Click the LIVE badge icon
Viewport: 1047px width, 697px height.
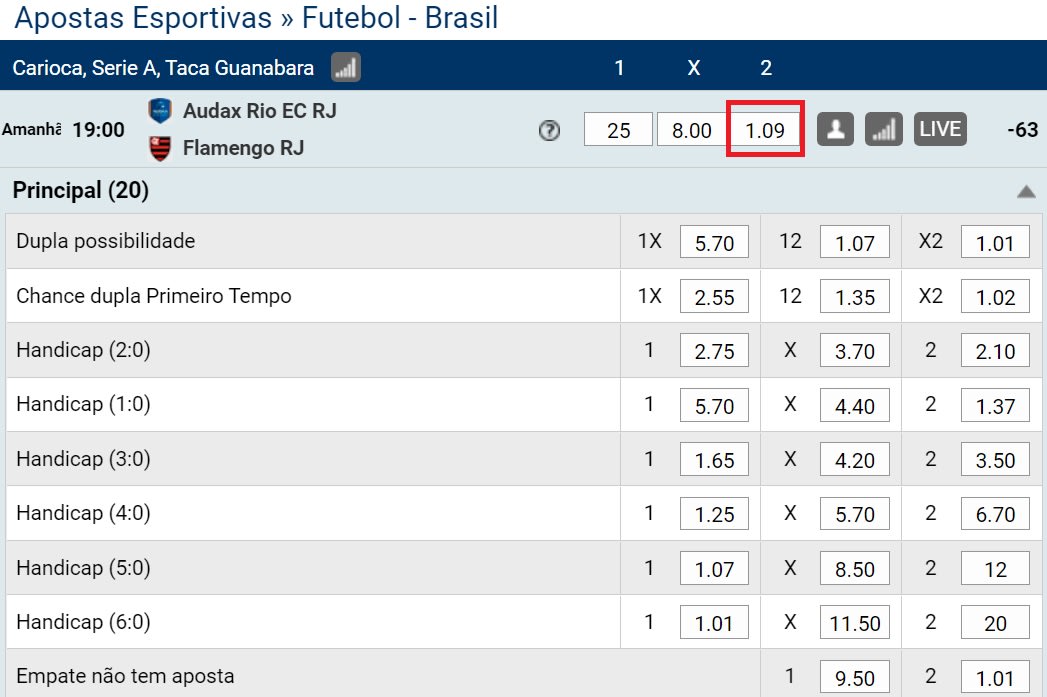[x=940, y=129]
